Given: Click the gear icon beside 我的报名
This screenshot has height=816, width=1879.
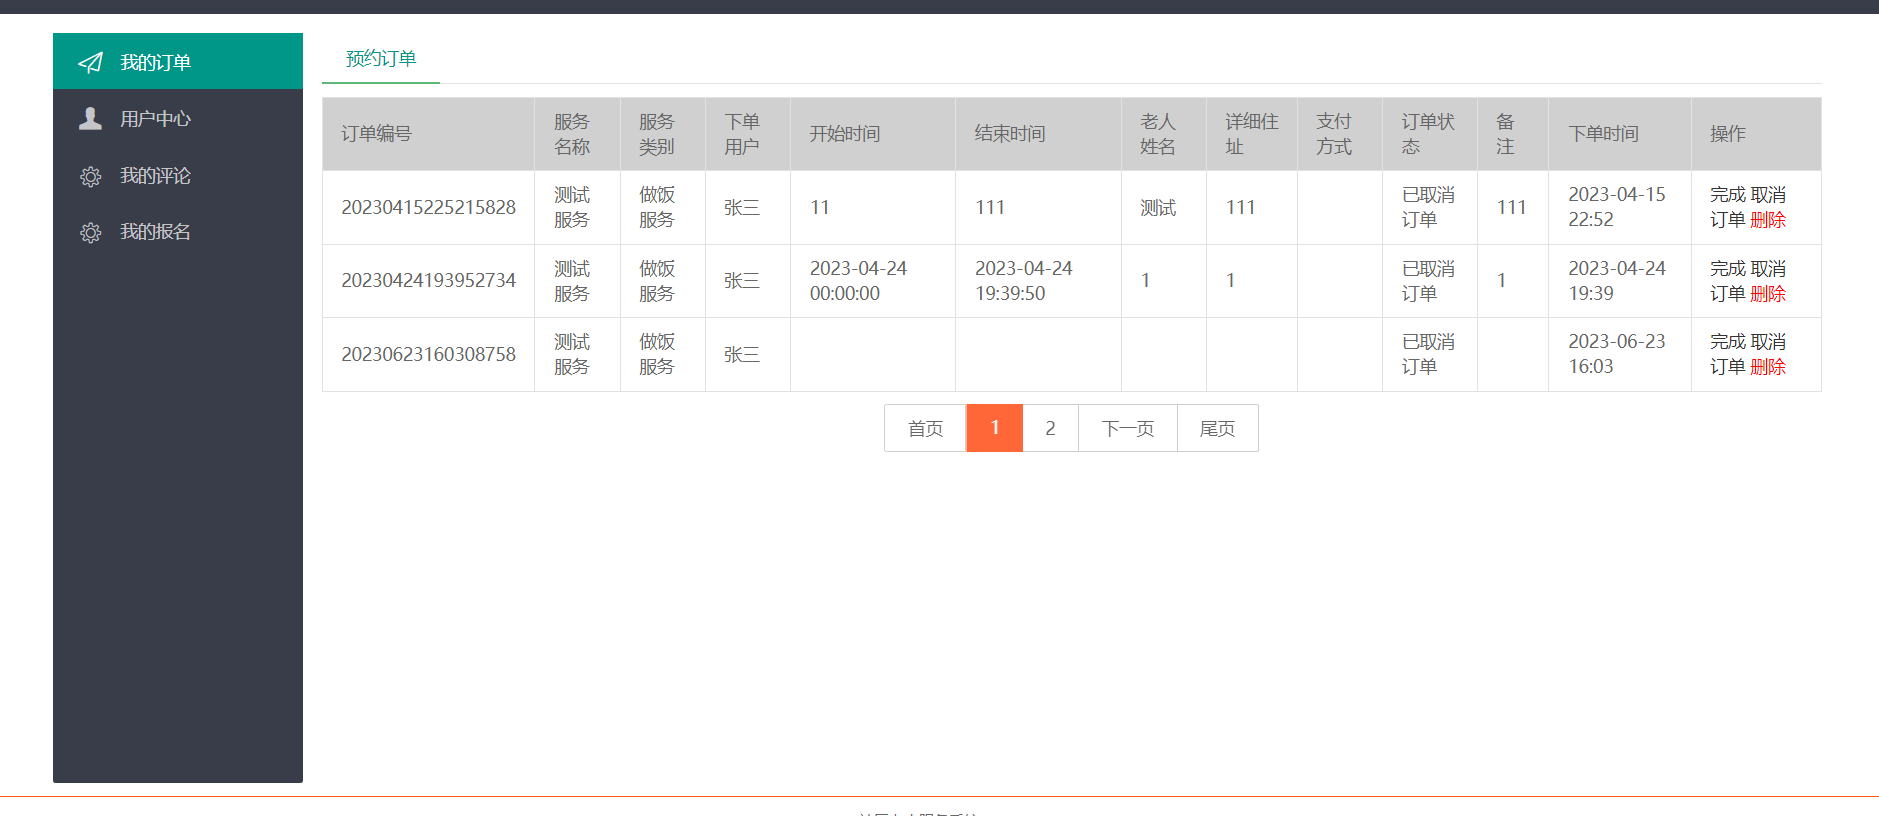Looking at the screenshot, I should tap(90, 232).
